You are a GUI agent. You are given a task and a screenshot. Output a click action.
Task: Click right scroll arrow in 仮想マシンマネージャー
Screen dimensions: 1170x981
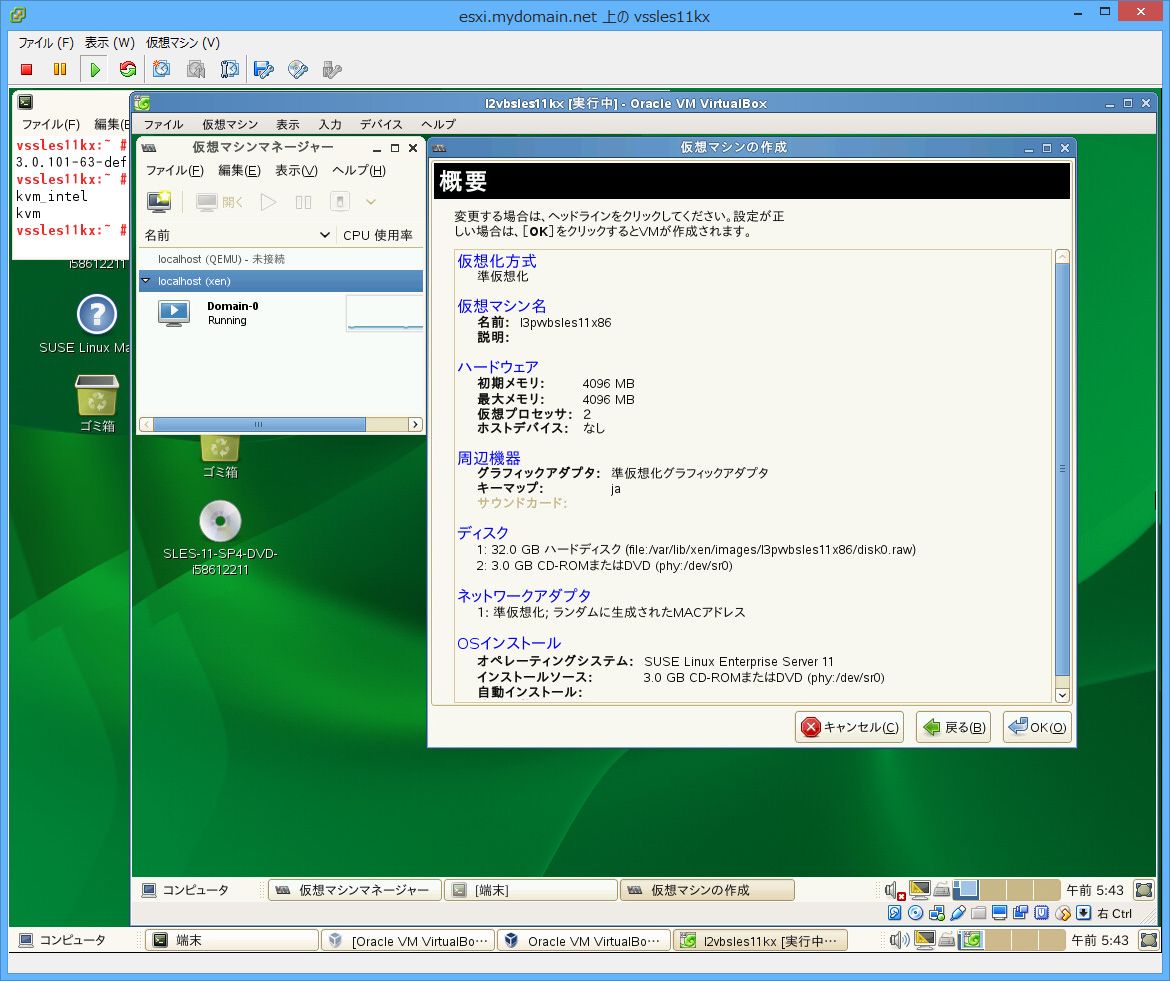point(415,424)
